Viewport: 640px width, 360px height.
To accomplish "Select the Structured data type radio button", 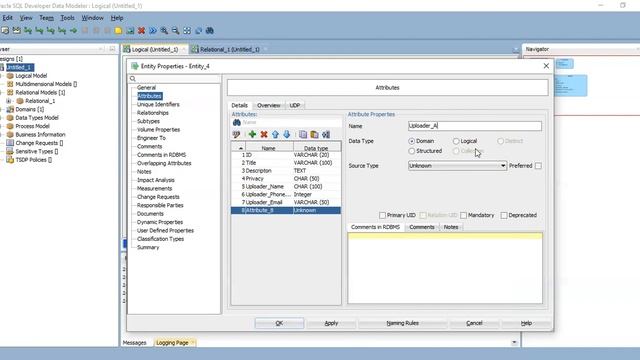I will 411,151.
